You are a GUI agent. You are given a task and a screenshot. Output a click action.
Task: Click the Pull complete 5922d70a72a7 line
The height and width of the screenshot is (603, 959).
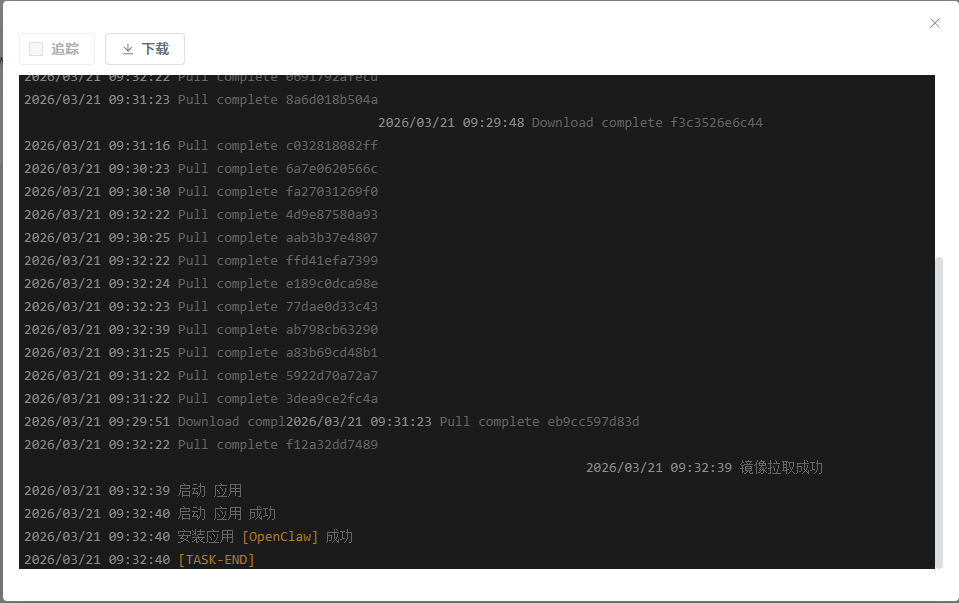[x=277, y=376]
